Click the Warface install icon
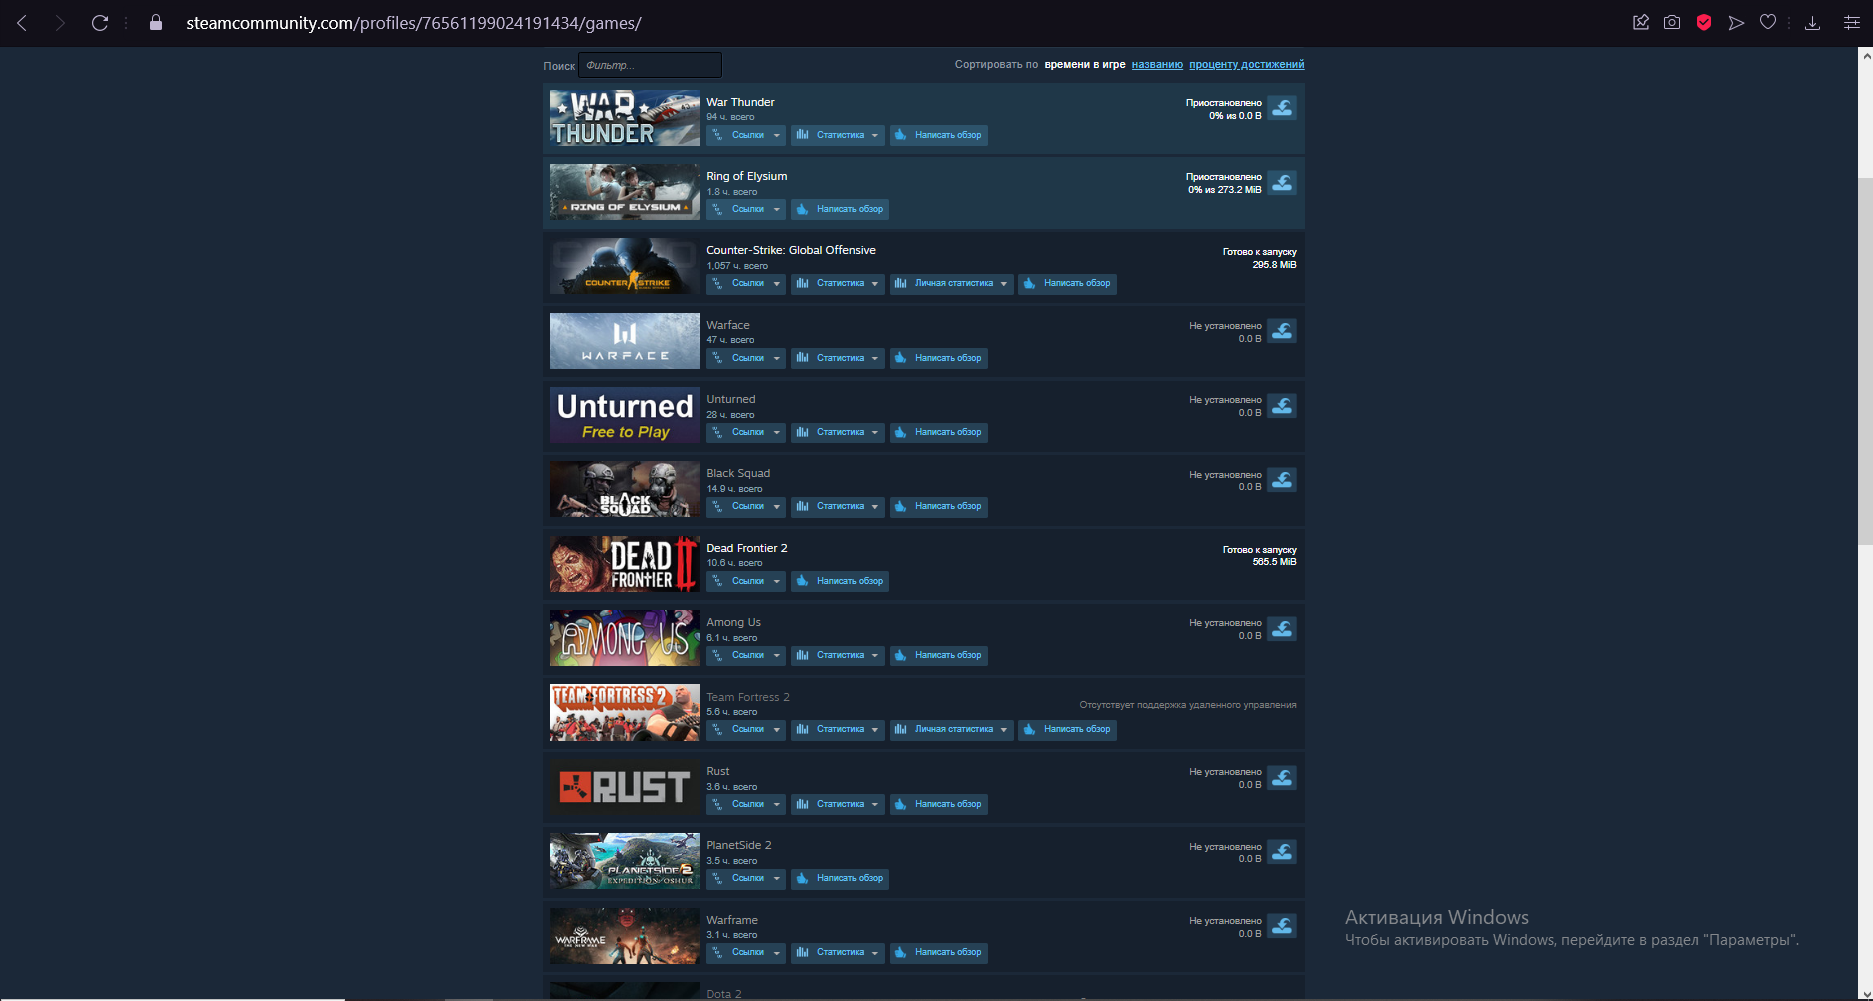 click(1282, 331)
